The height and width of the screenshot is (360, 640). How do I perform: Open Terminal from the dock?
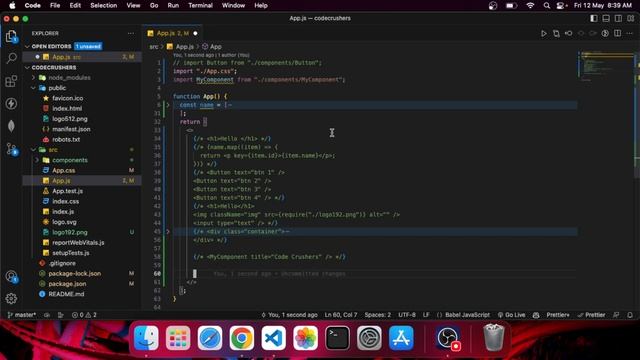pos(337,338)
